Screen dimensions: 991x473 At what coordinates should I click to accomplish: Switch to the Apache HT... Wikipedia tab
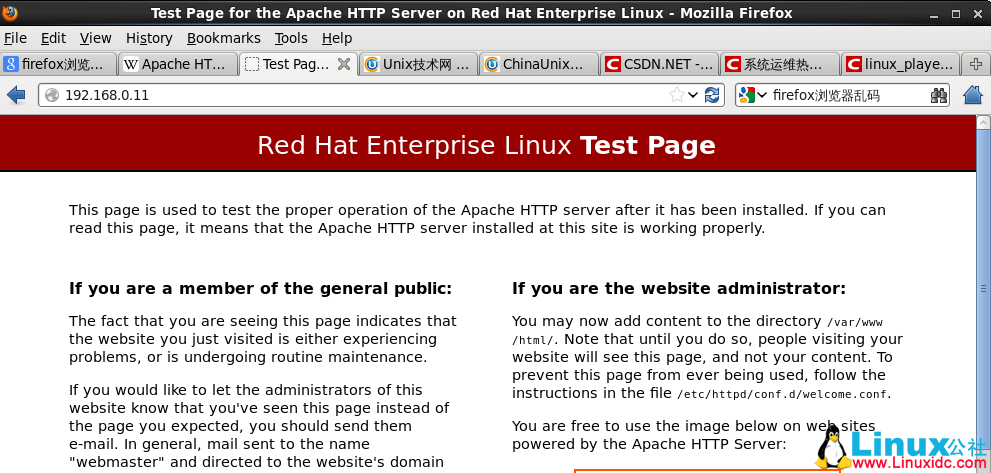click(x=178, y=64)
